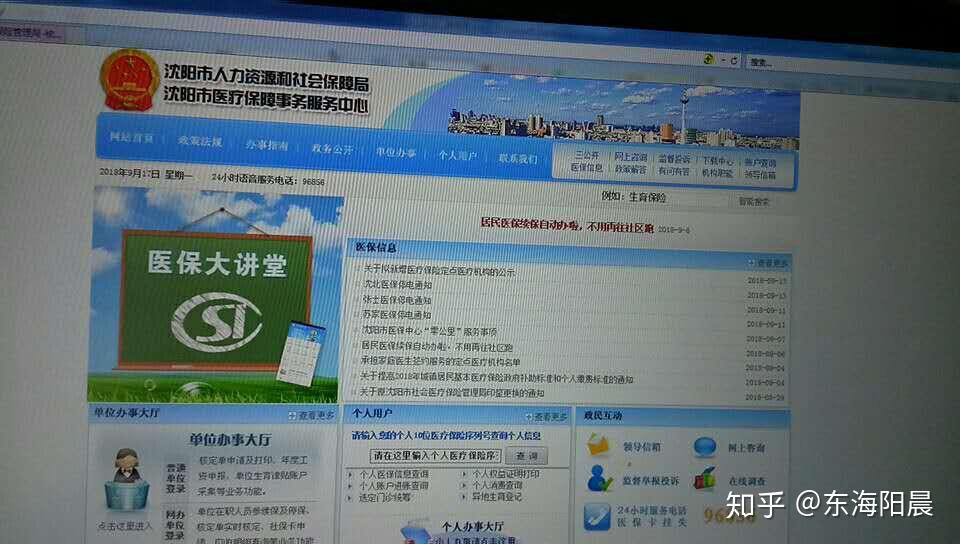Click the 单位办事大厅 clerk avatar icon

tap(127, 481)
